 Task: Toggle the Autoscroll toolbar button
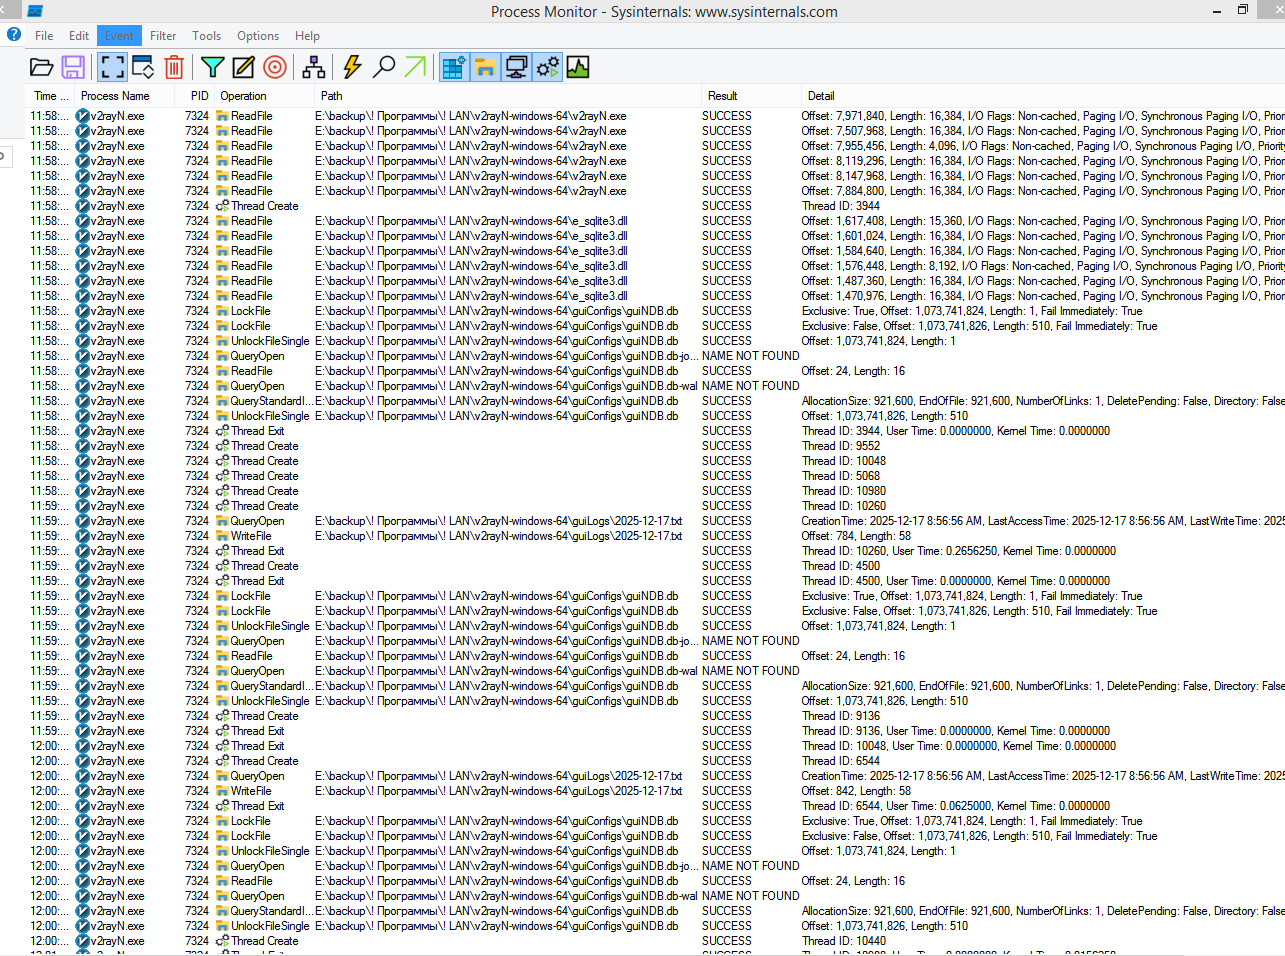(x=143, y=67)
